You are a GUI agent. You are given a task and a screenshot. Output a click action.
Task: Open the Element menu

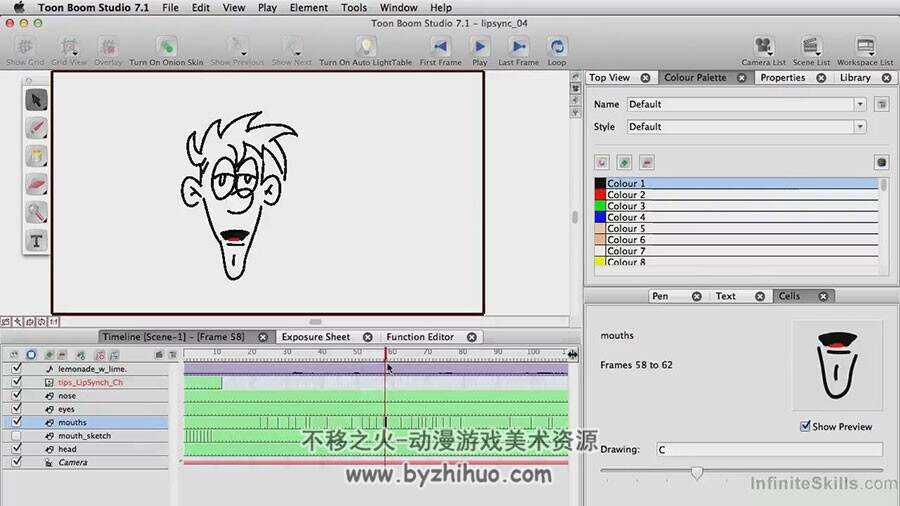[x=309, y=7]
